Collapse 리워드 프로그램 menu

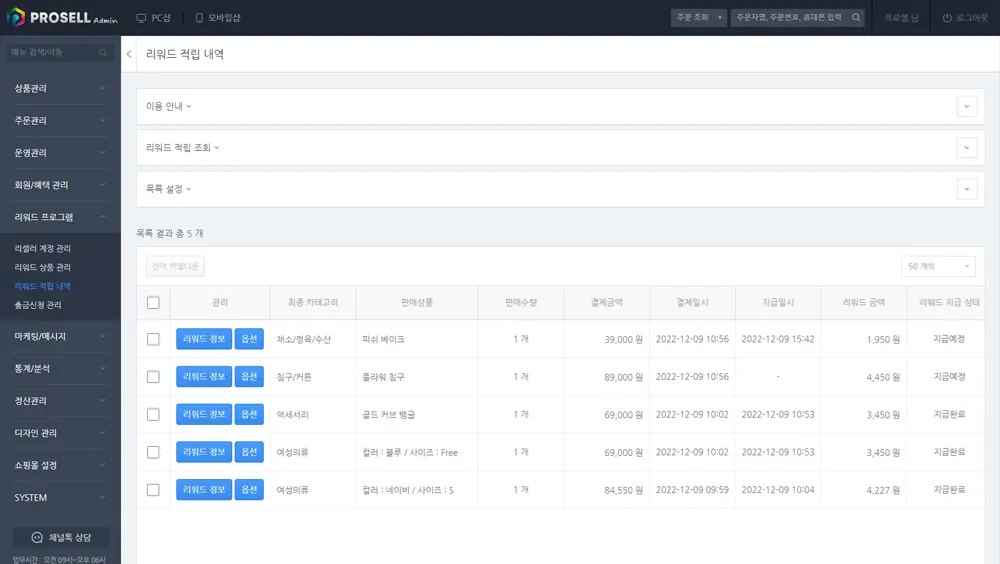tap(61, 218)
